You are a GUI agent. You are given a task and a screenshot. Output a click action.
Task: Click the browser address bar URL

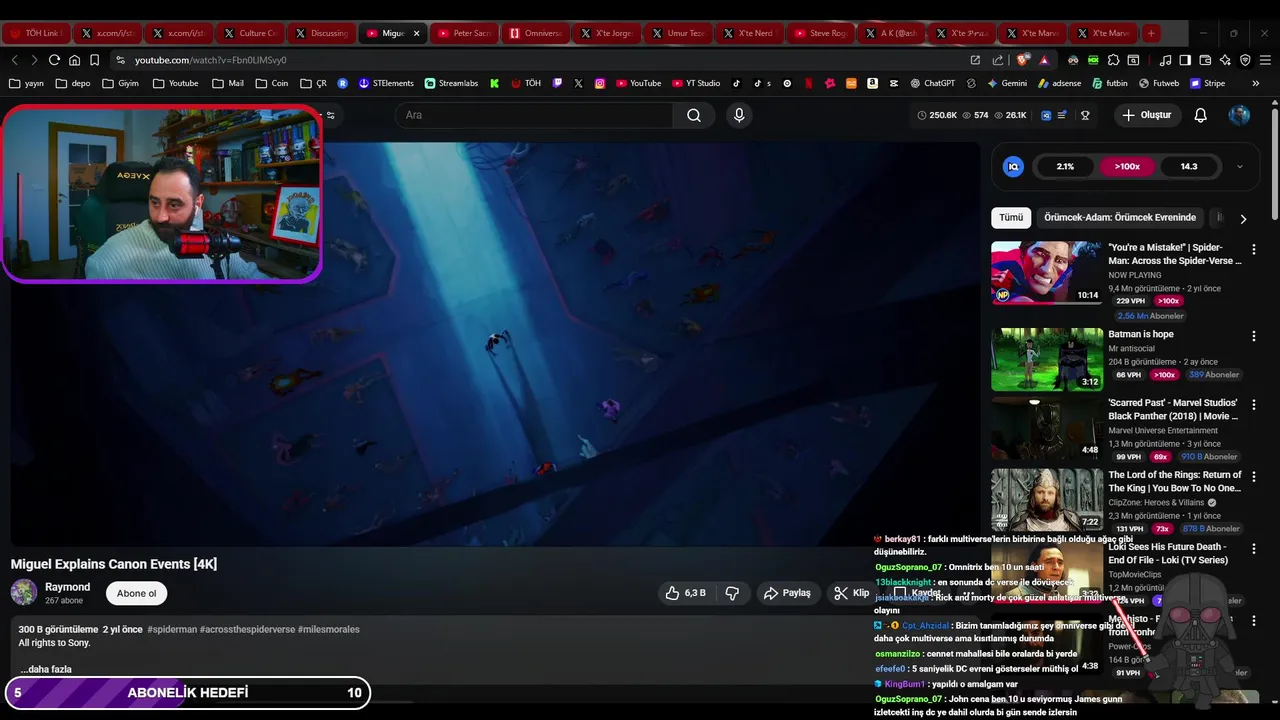pos(210,60)
